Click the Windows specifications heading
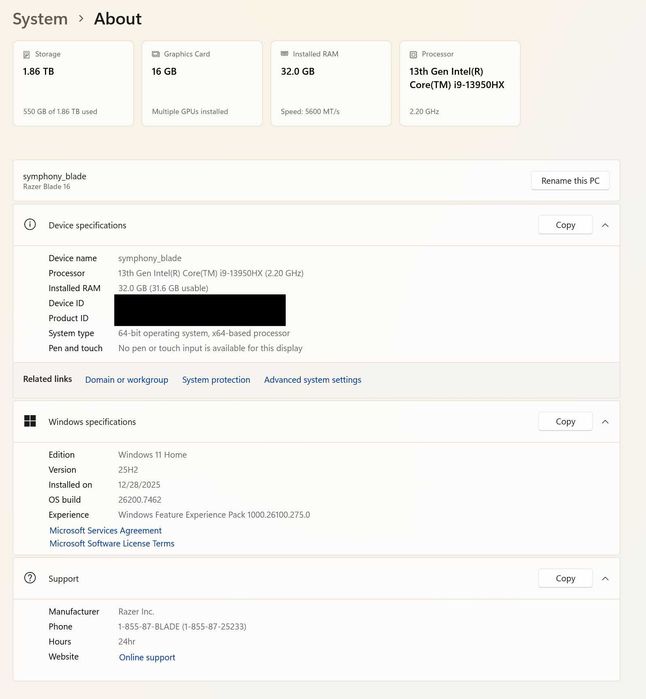This screenshot has height=699, width=646. pos(92,422)
